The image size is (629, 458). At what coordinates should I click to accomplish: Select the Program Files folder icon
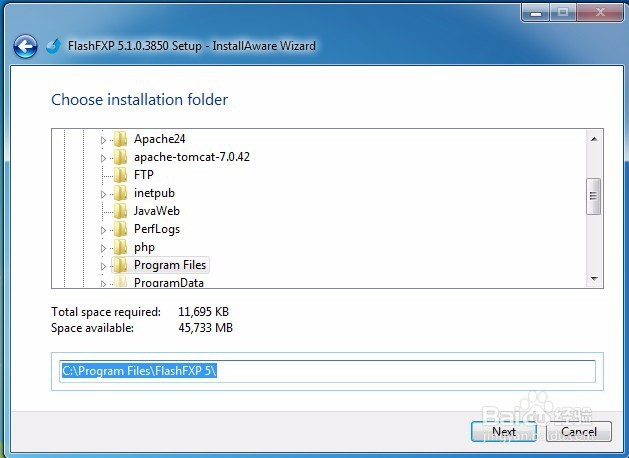coord(120,265)
